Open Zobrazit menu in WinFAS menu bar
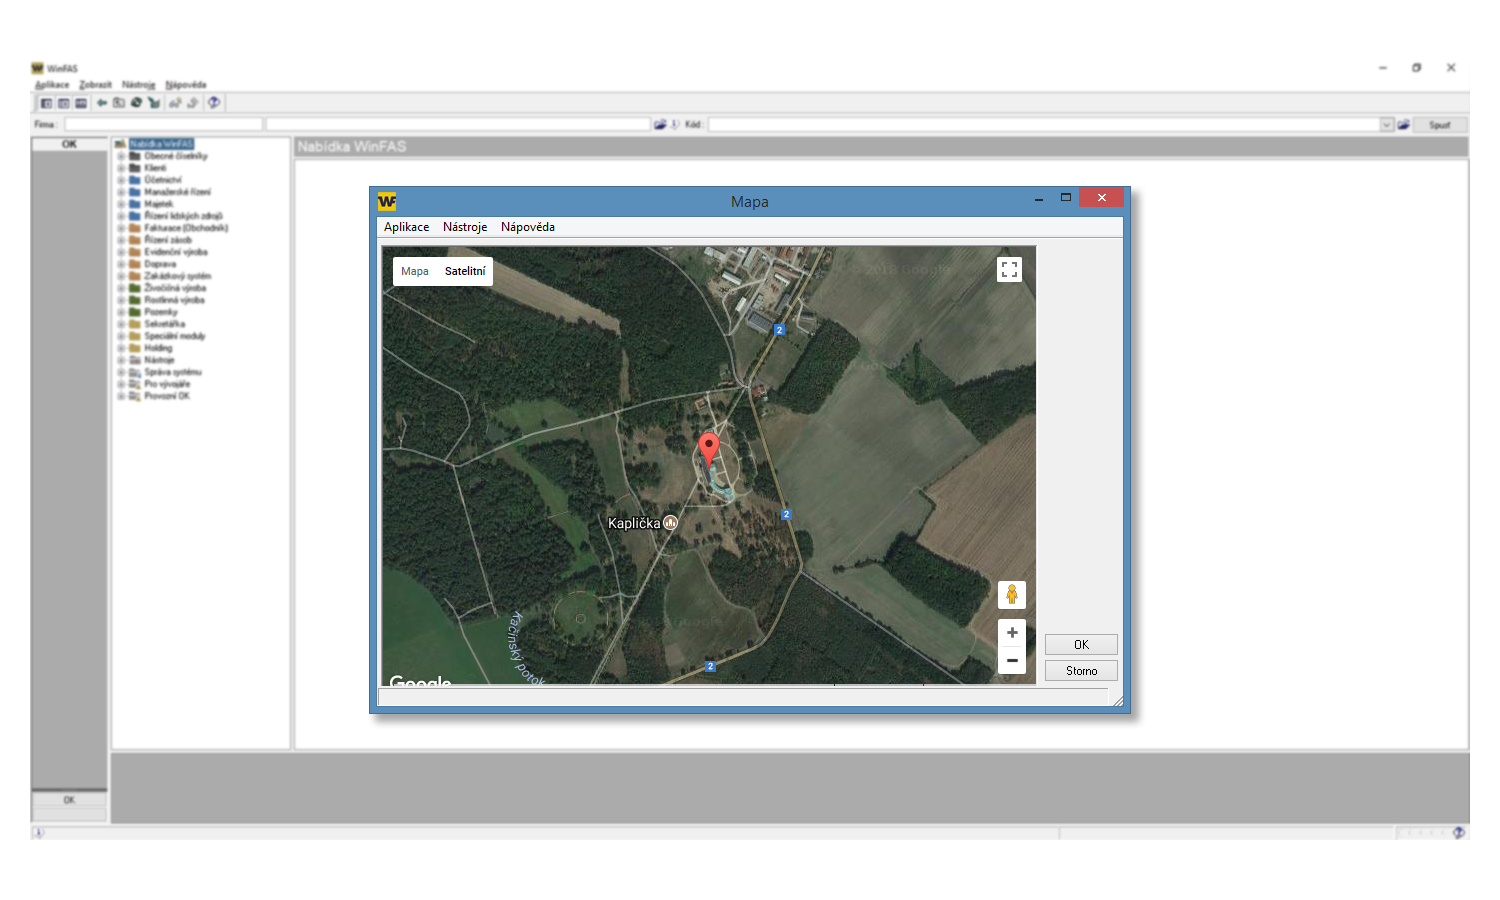The height and width of the screenshot is (900, 1500). (x=95, y=85)
